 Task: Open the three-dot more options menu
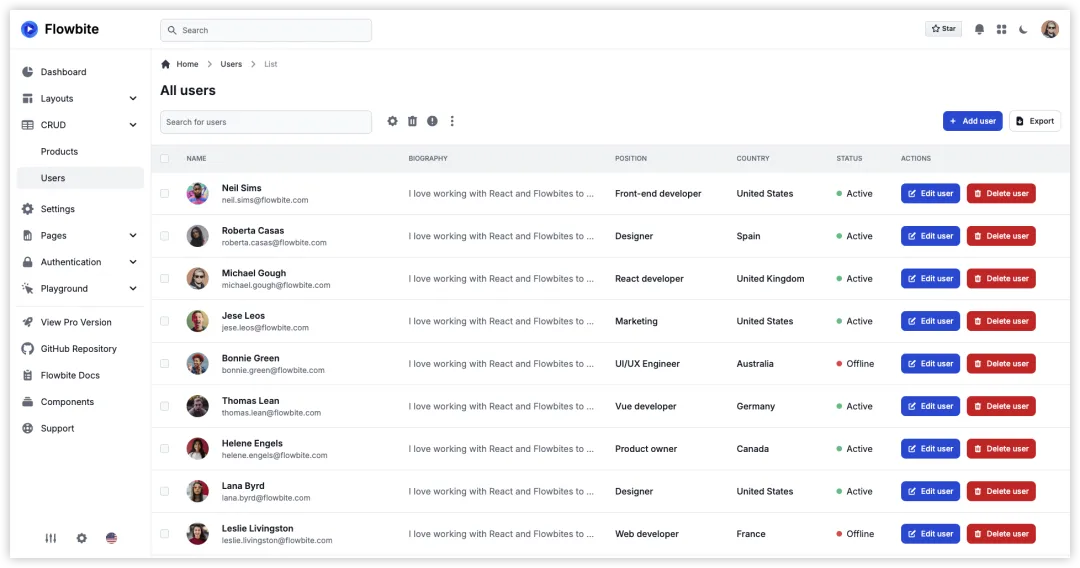click(452, 121)
